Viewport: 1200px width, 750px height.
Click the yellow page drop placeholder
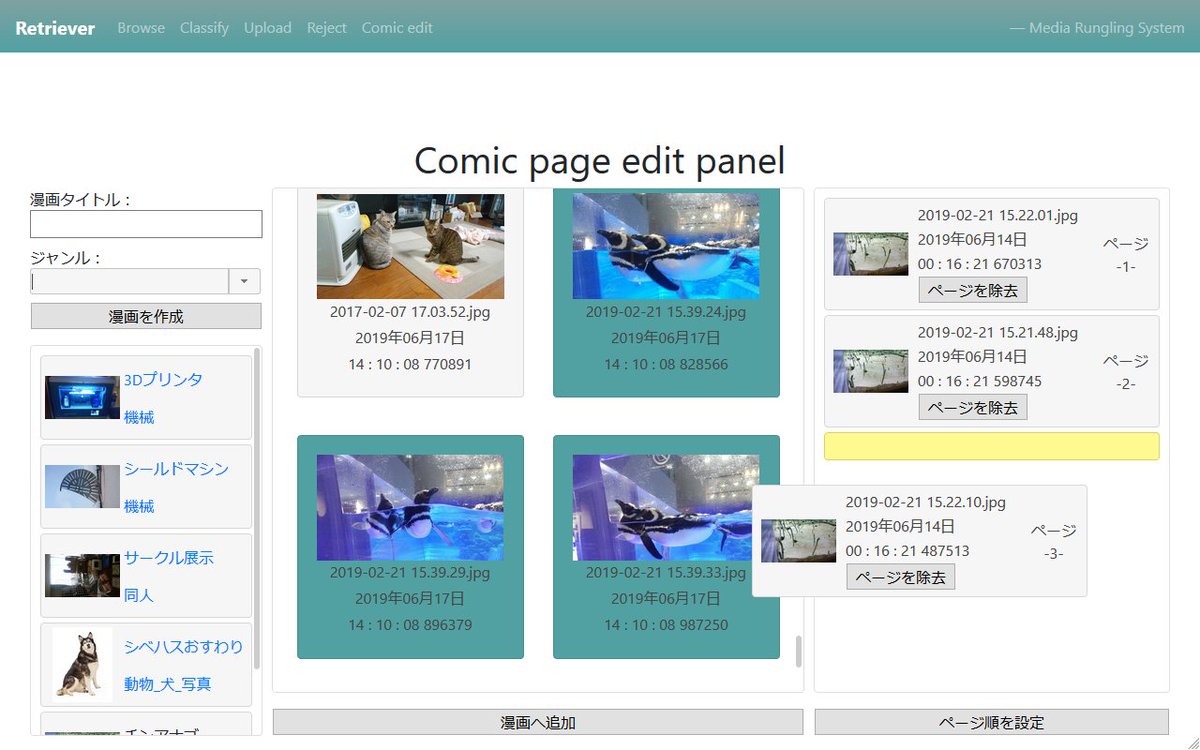coord(992,446)
